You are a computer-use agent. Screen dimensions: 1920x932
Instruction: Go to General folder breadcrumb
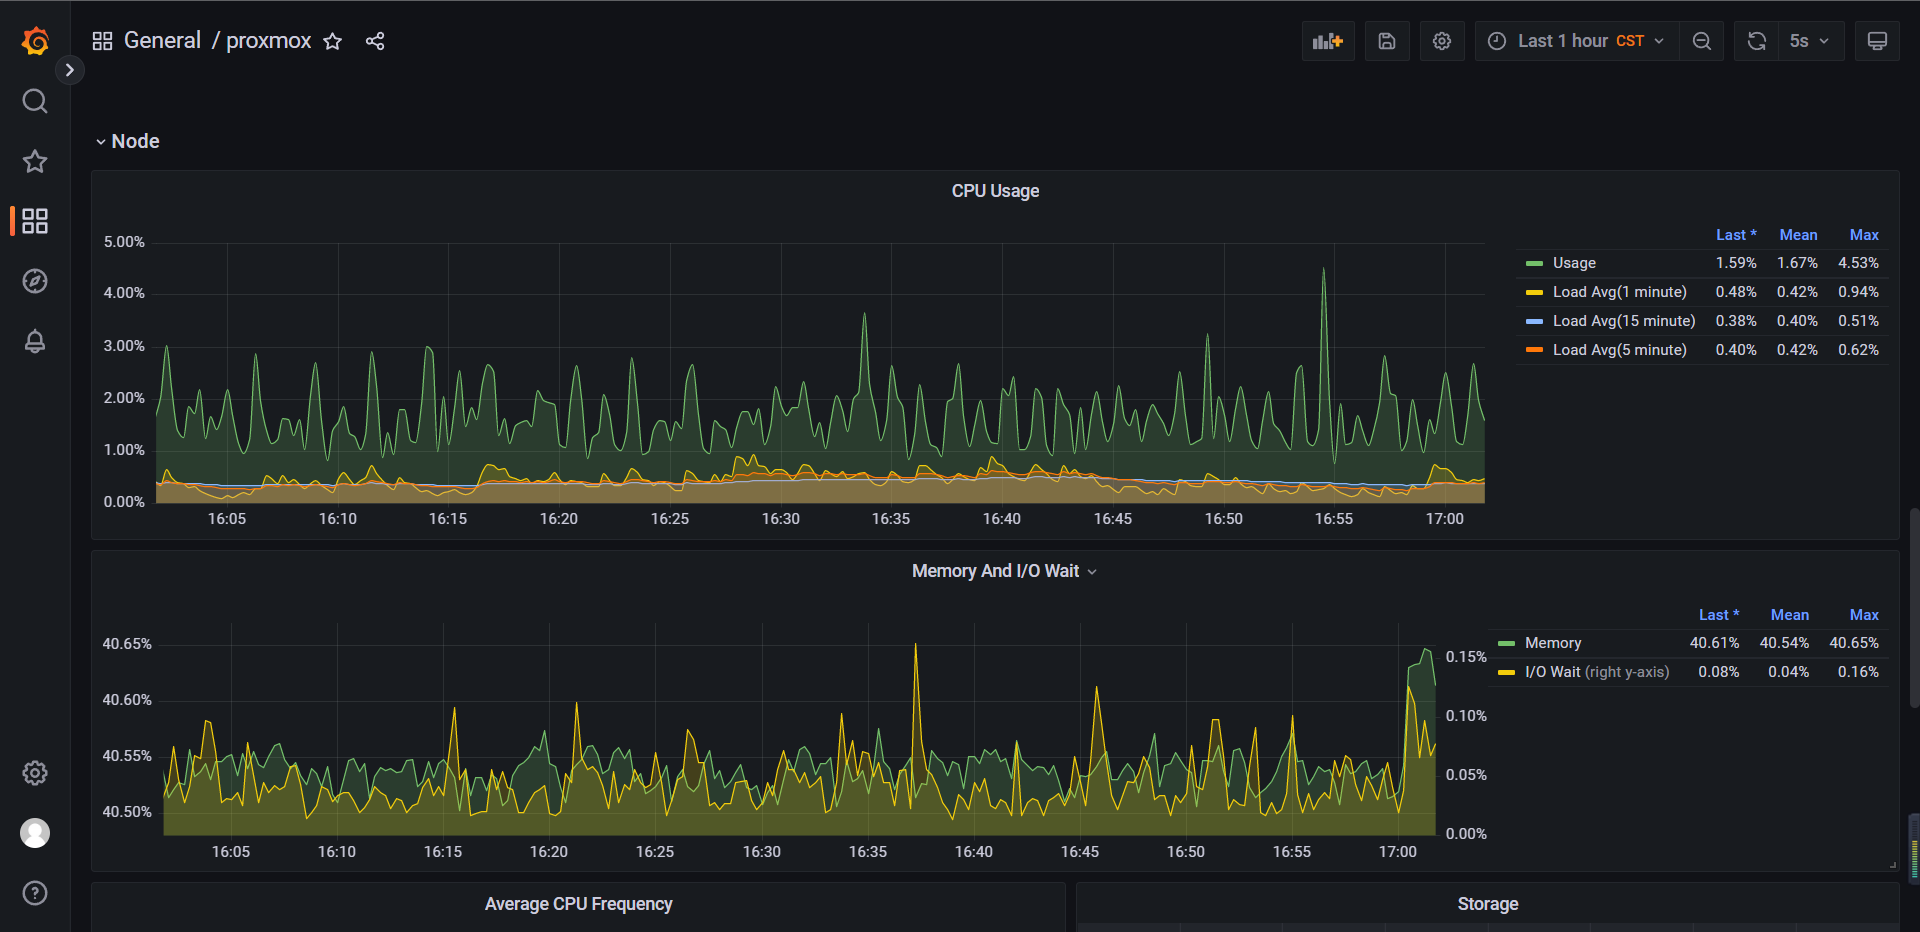point(162,41)
